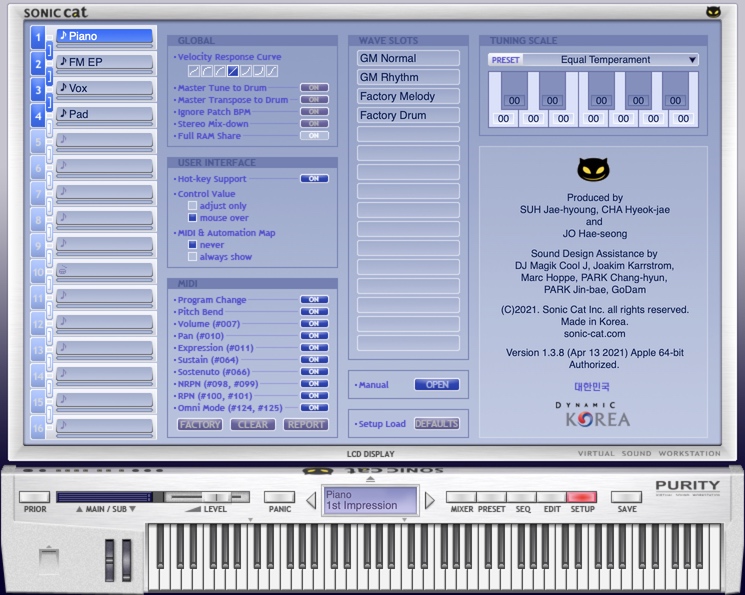The image size is (745, 595).
Task: Select the Piano channel slot
Action: [105, 38]
